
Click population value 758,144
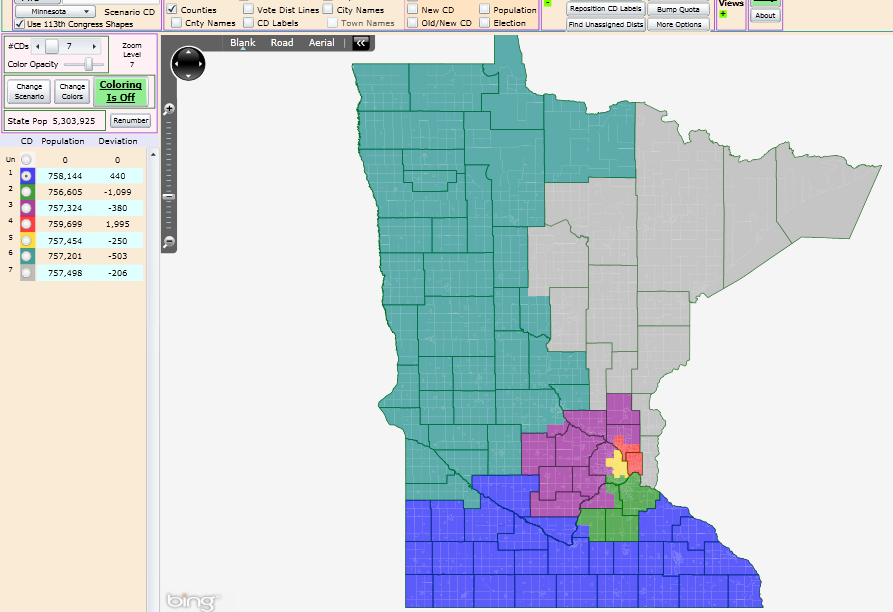65,176
